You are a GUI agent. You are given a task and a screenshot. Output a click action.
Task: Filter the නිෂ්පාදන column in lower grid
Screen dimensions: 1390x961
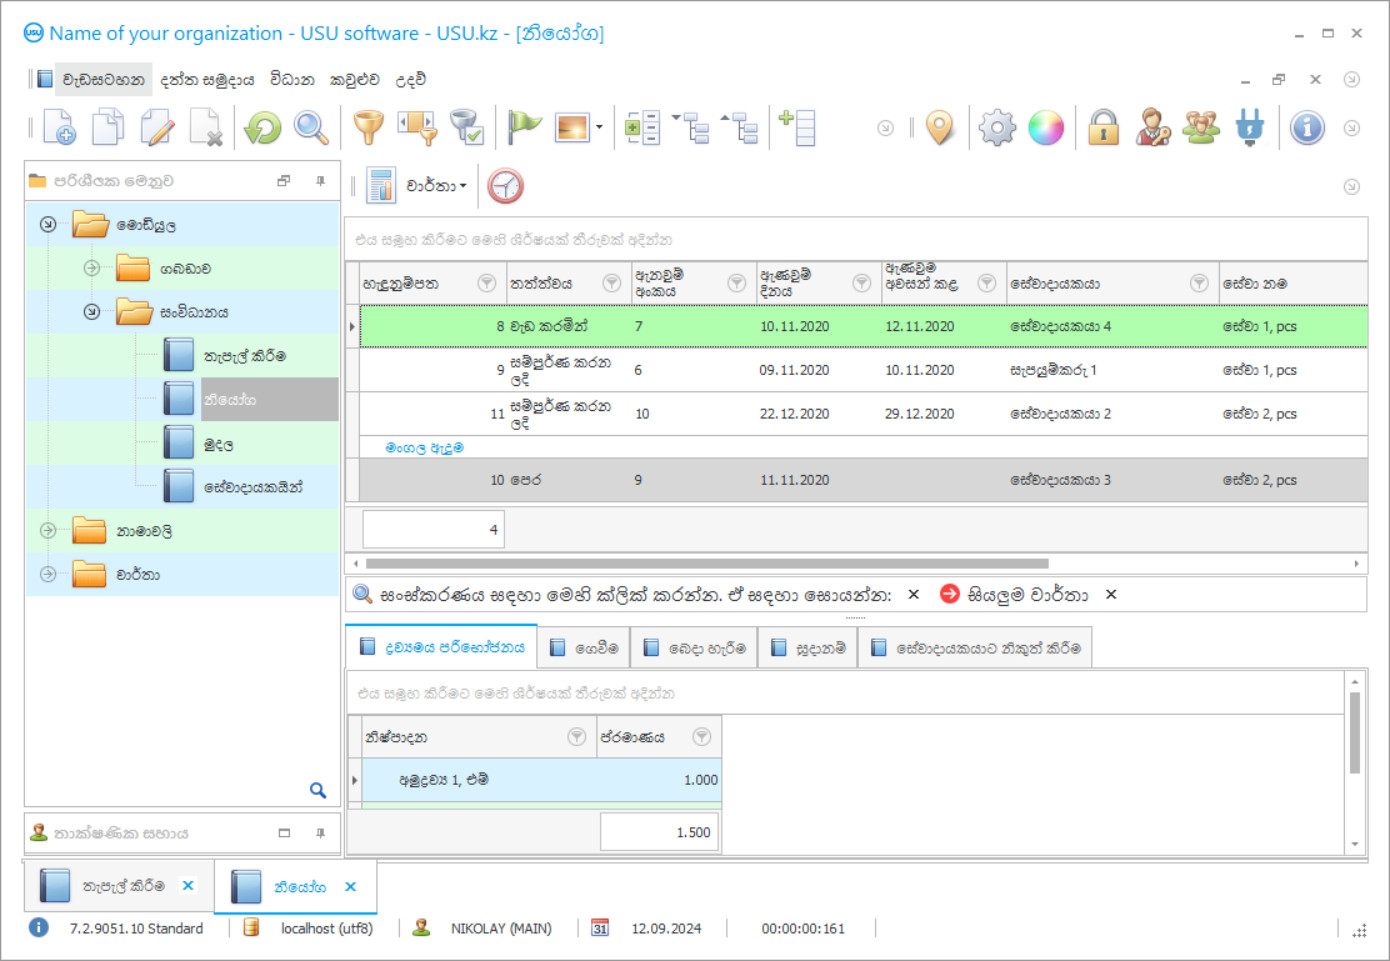coord(577,737)
